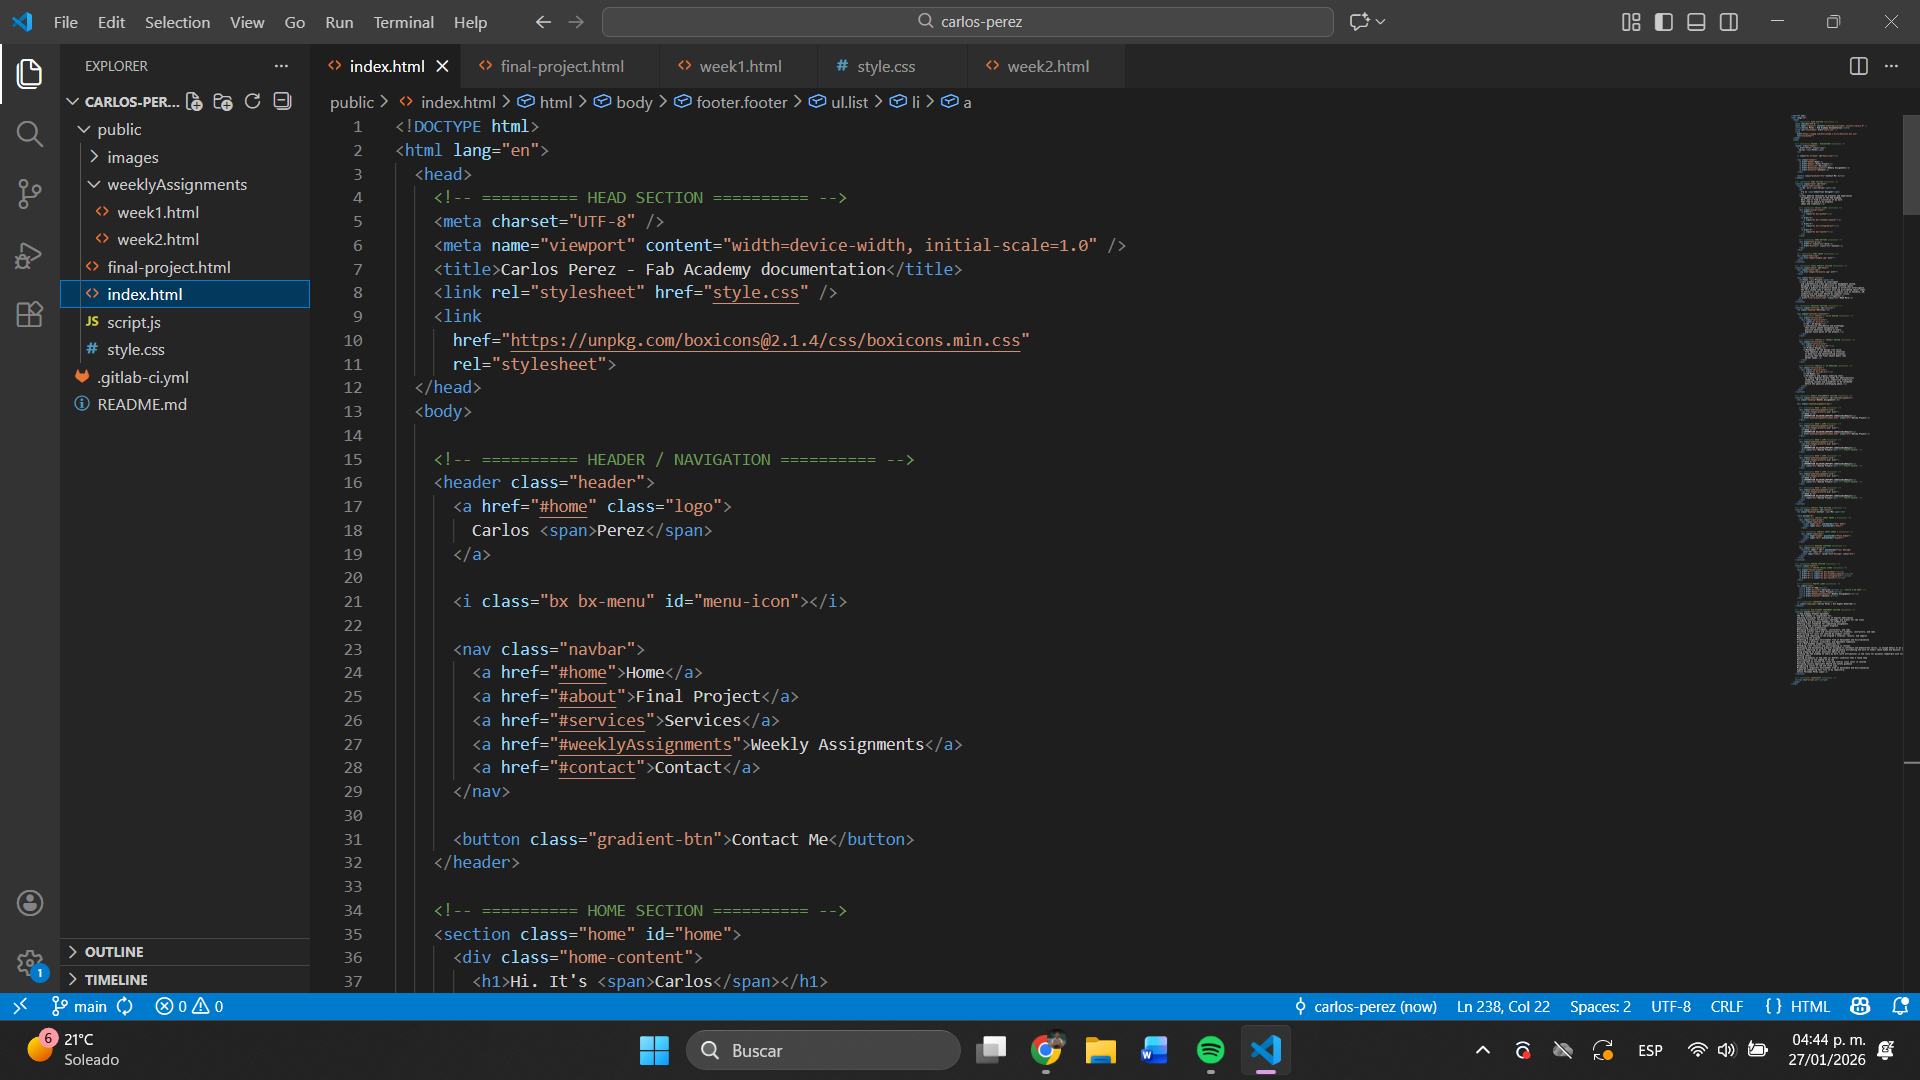1920x1080 pixels.
Task: Open the Search view in activity bar
Action: (x=30, y=134)
